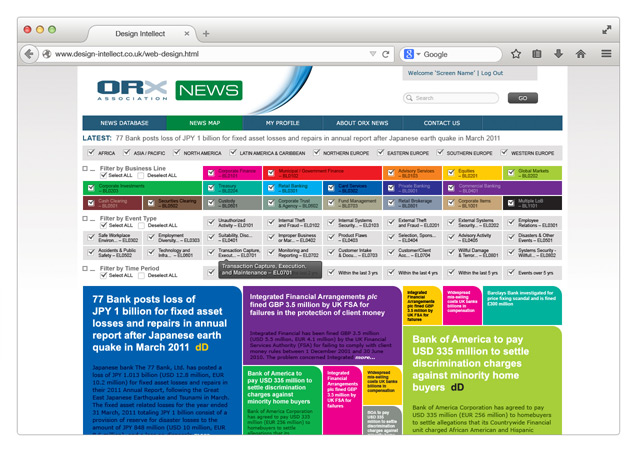
Task: Open the URL bar history dropdown arrow
Action: 372,54
